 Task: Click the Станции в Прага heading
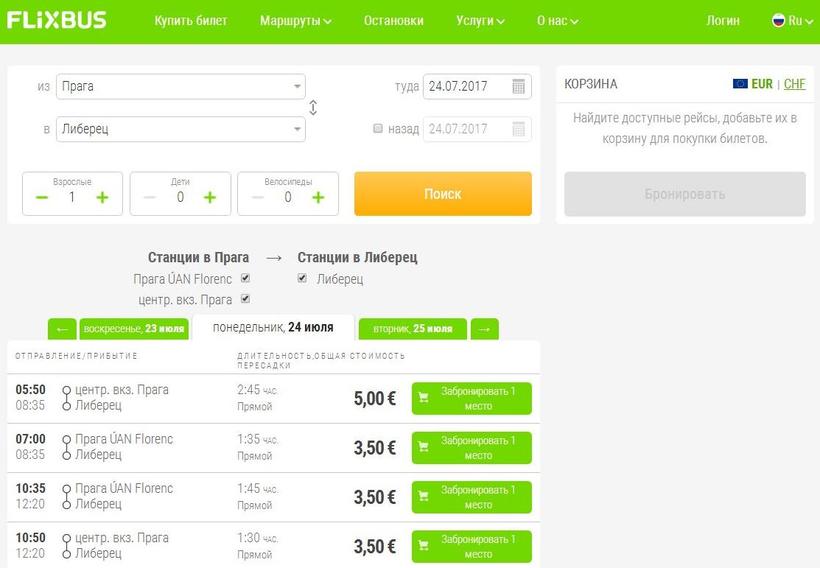point(198,257)
